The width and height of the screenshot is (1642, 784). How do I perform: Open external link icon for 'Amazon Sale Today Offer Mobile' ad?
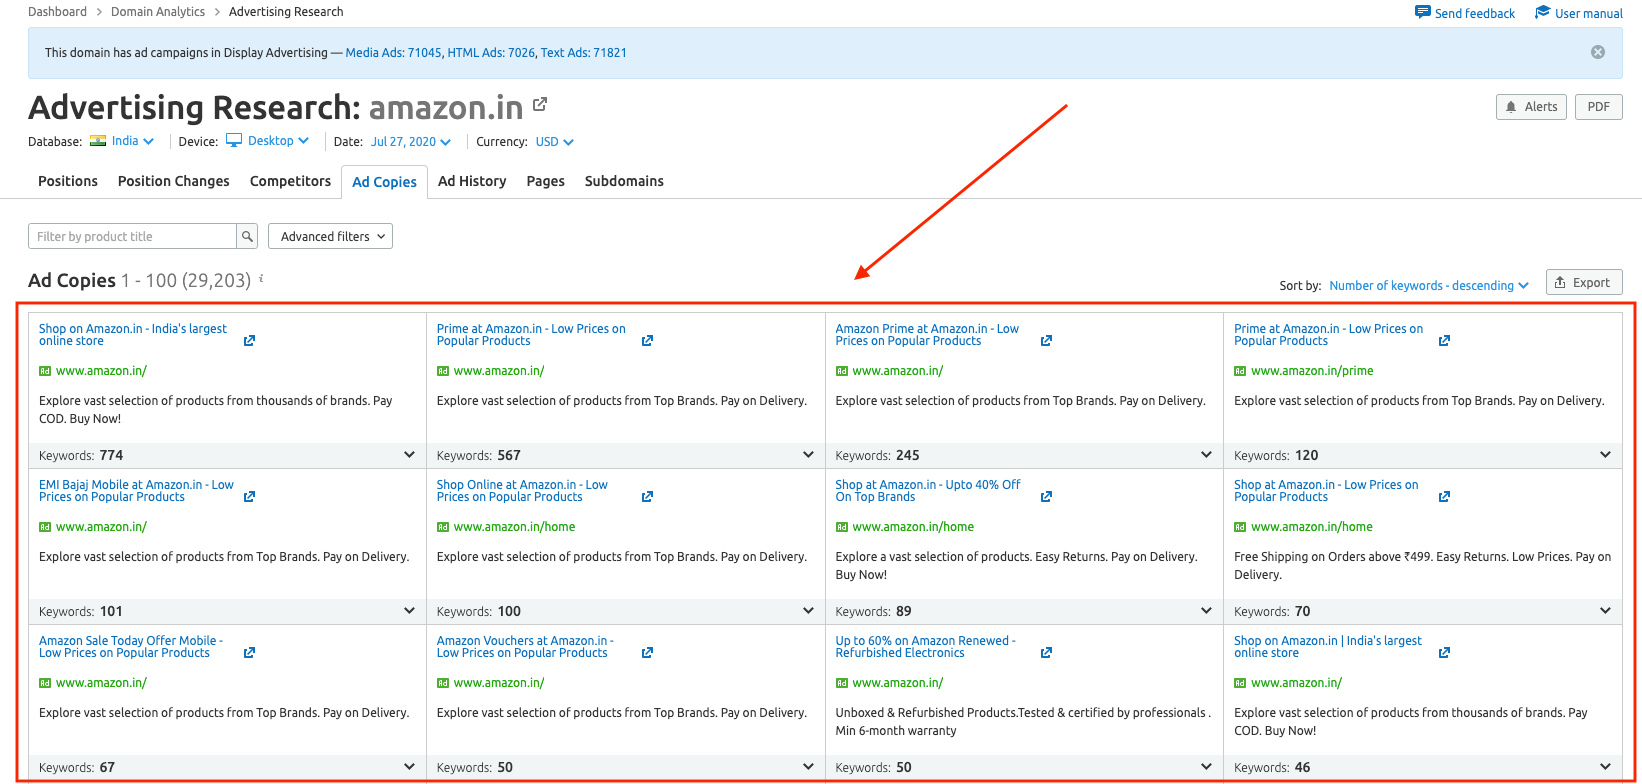pyautogui.click(x=249, y=653)
